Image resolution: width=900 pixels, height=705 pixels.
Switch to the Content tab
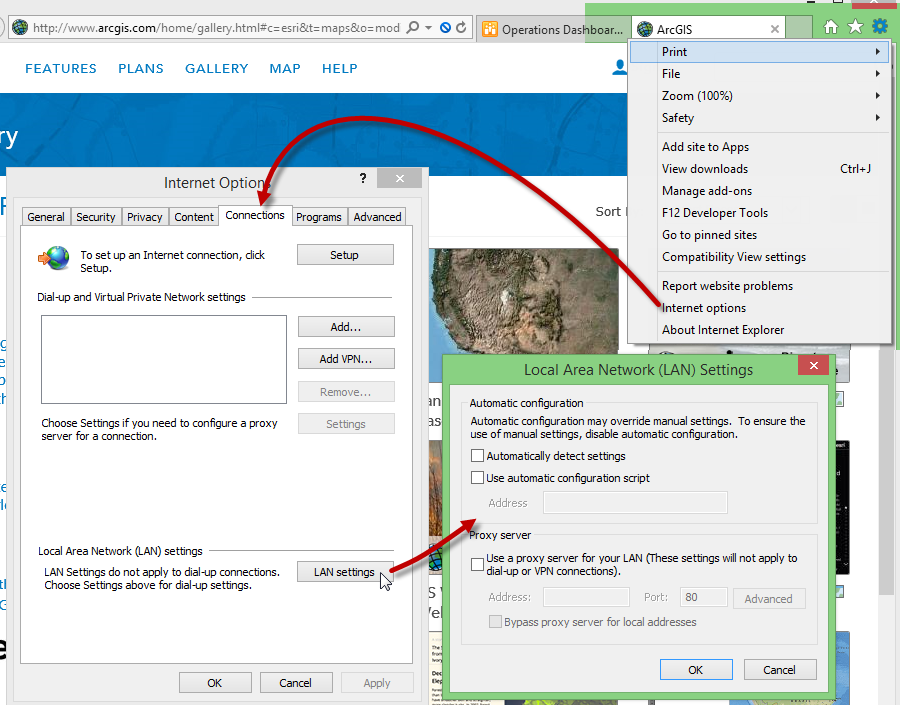[194, 217]
